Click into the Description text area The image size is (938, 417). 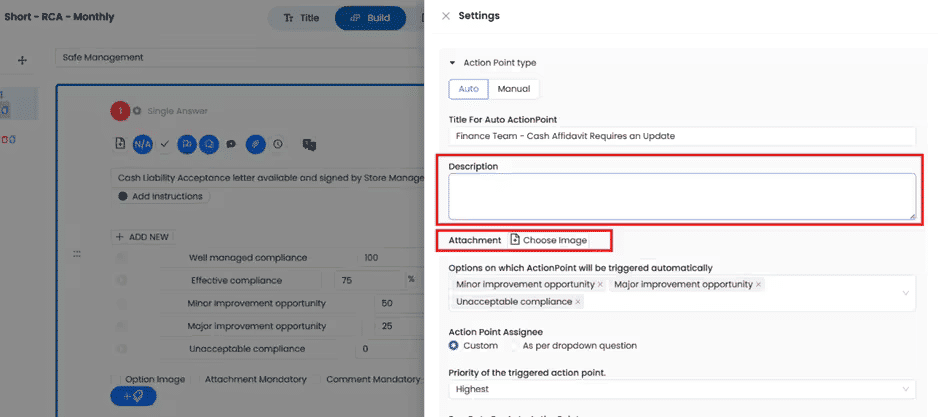681,196
